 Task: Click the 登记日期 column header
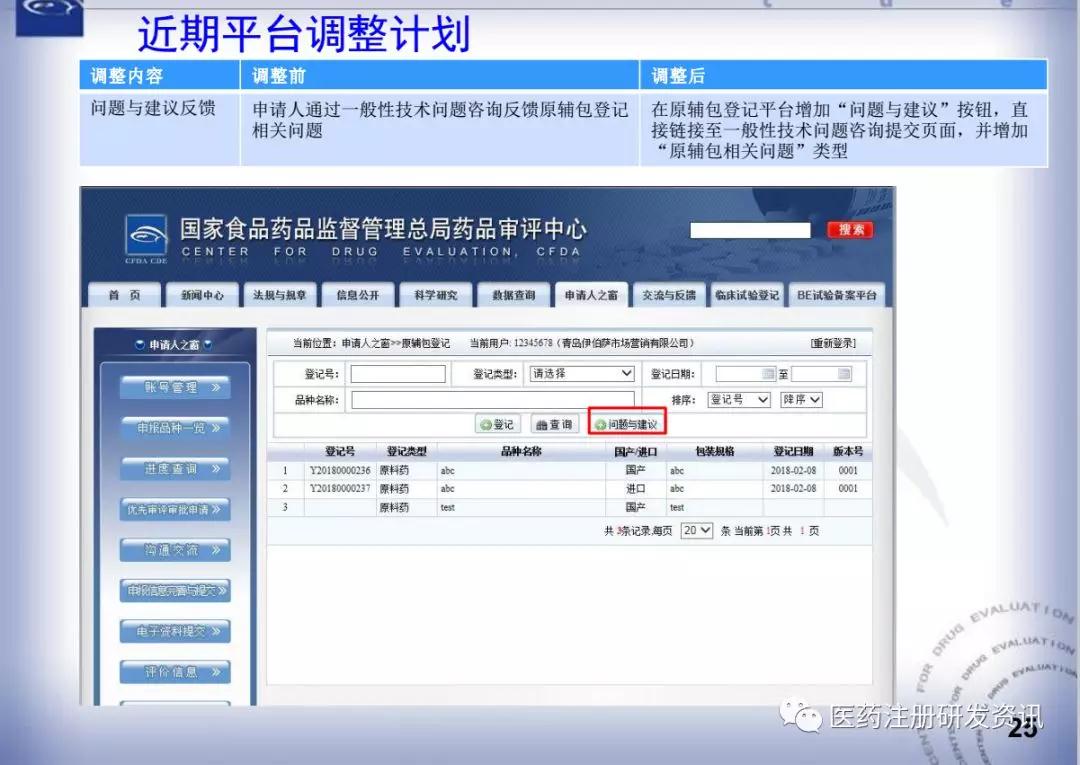[793, 451]
